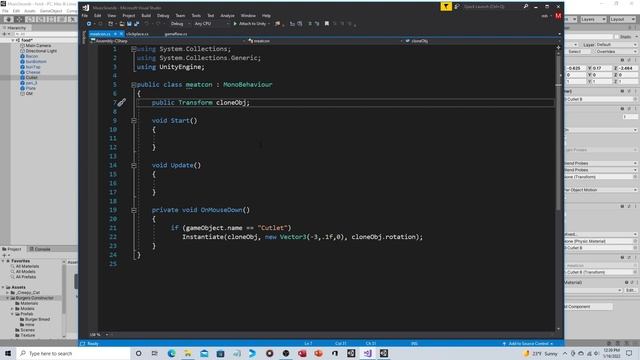The width and height of the screenshot is (640, 360).
Task: Open the Tools menu in Visual Studio
Action: [196, 16]
